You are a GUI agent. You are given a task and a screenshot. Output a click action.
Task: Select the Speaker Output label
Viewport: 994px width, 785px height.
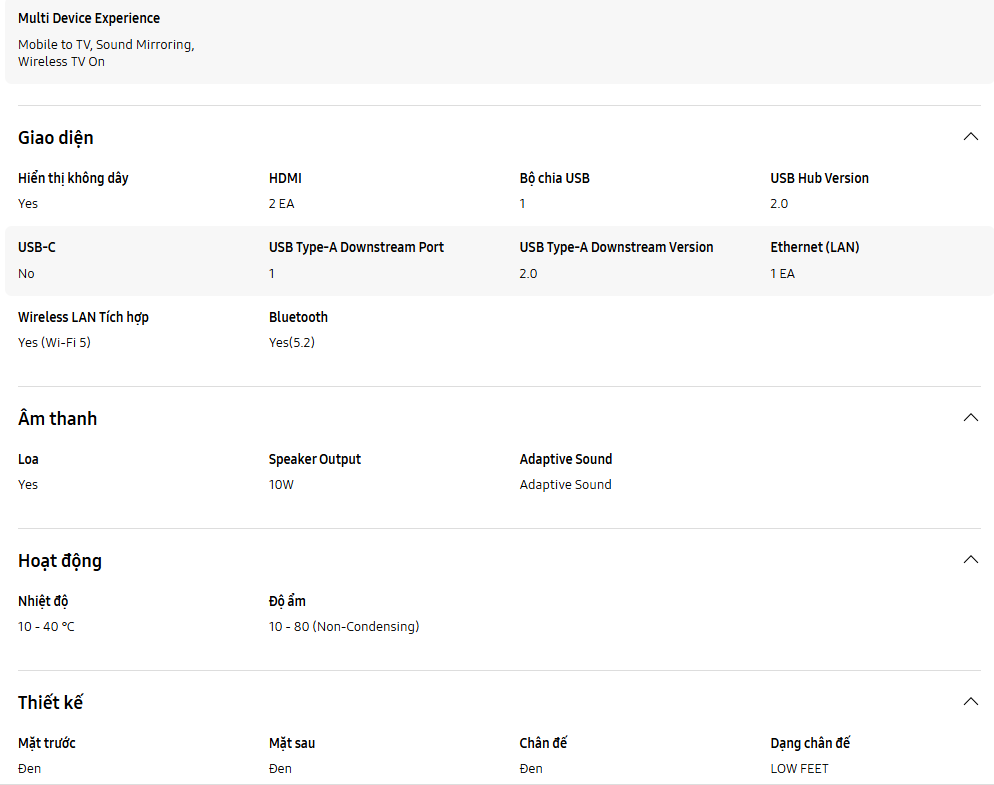[x=315, y=460]
